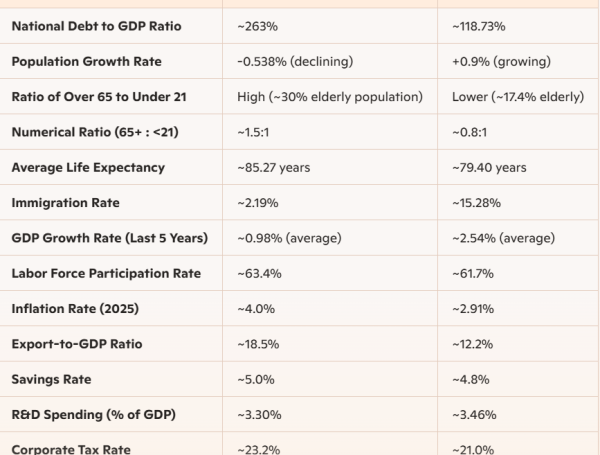Select the Savings Rate row label

(x=52, y=379)
